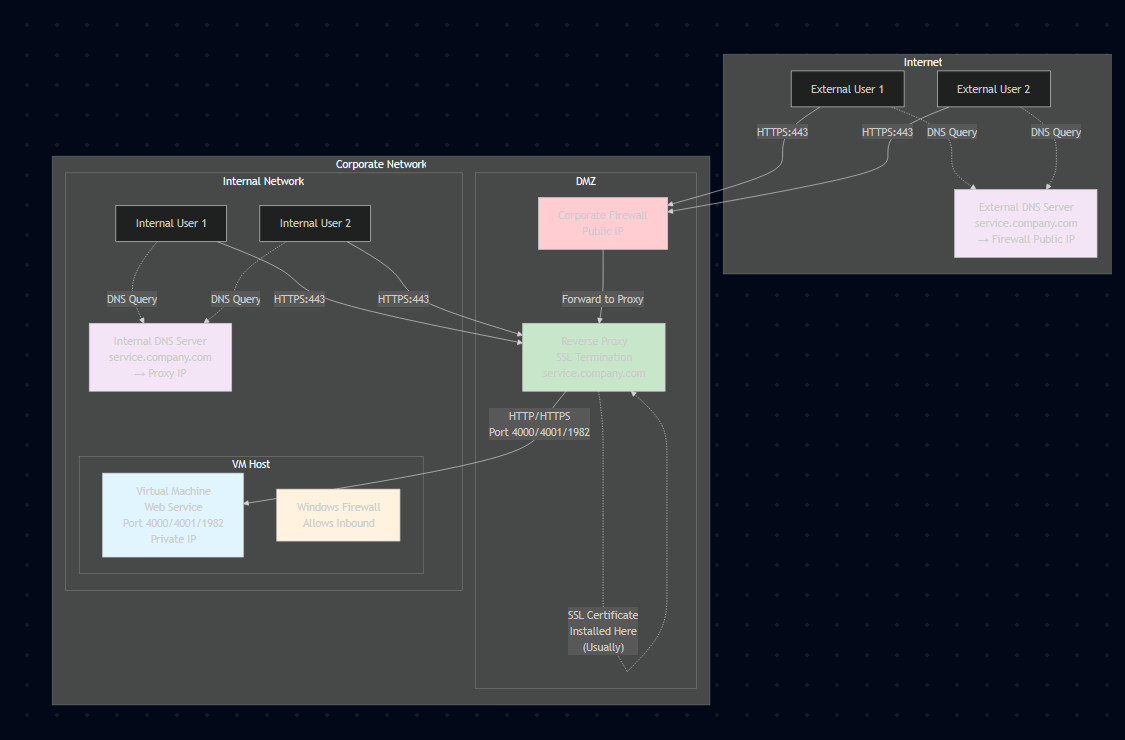
Task: Click the Internal DNS Server node
Action: click(160, 357)
